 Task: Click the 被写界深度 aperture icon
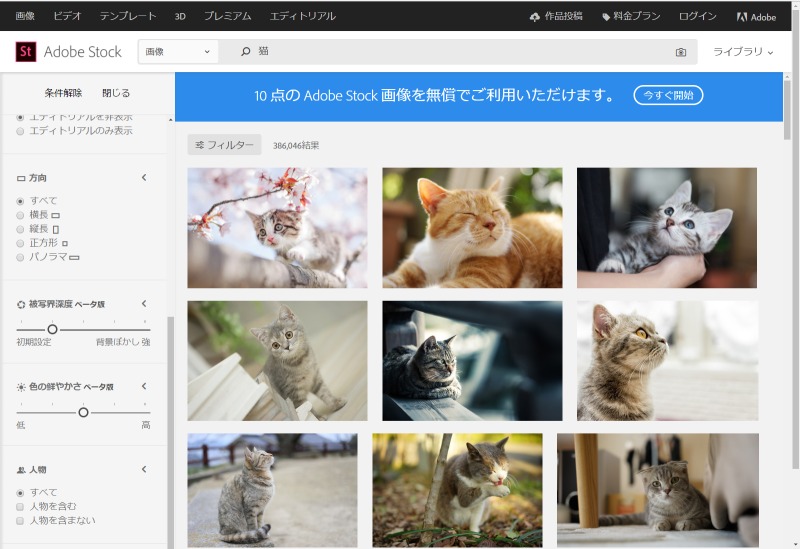coord(21,305)
